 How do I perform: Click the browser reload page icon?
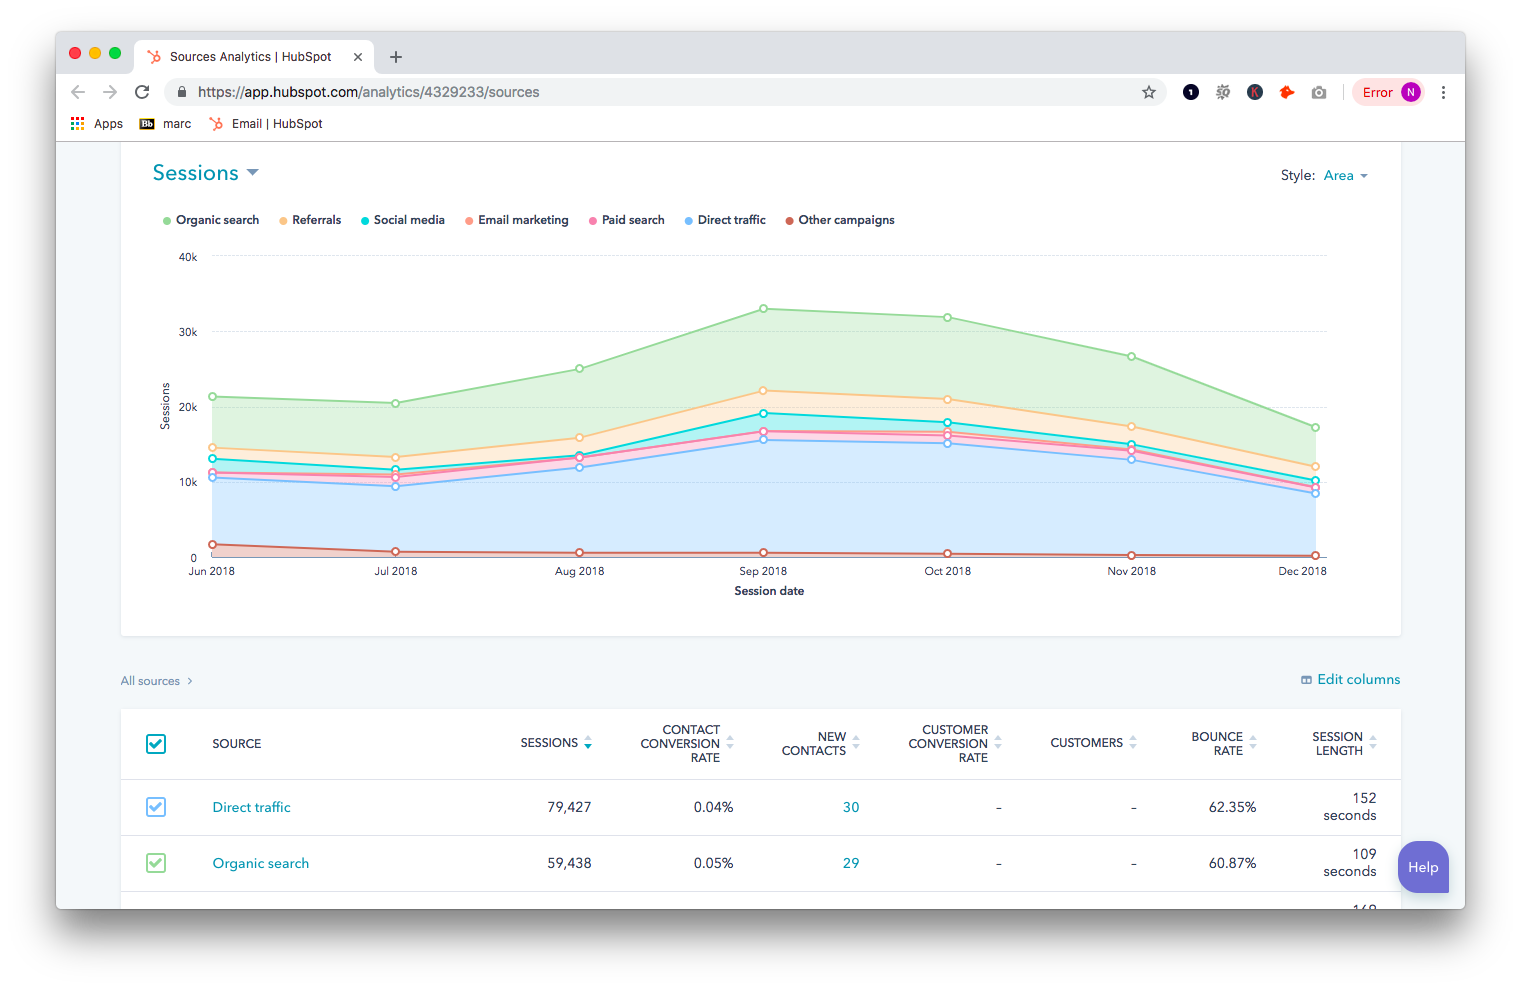tap(142, 92)
